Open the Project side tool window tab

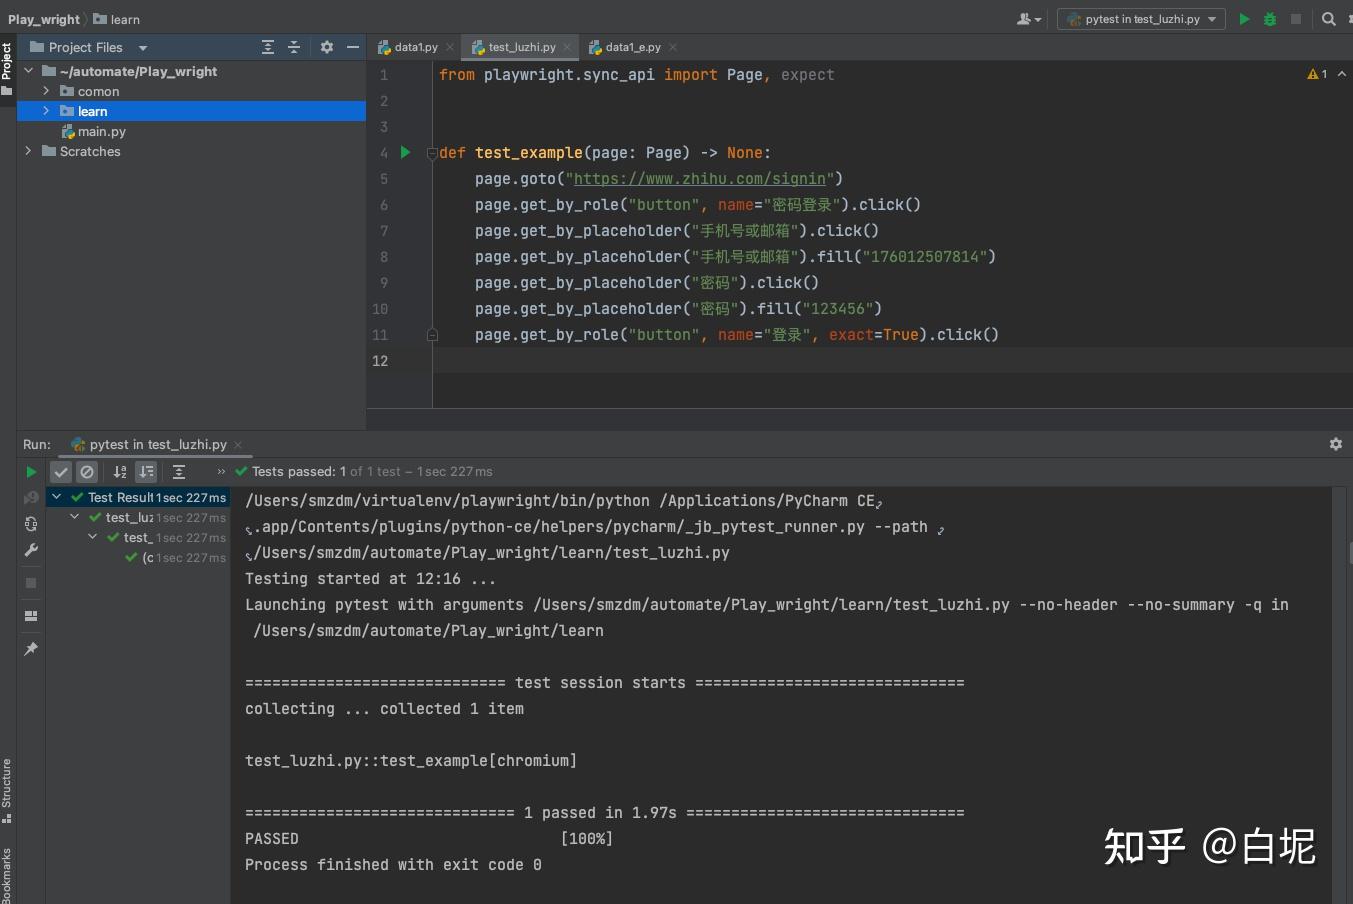pos(7,68)
